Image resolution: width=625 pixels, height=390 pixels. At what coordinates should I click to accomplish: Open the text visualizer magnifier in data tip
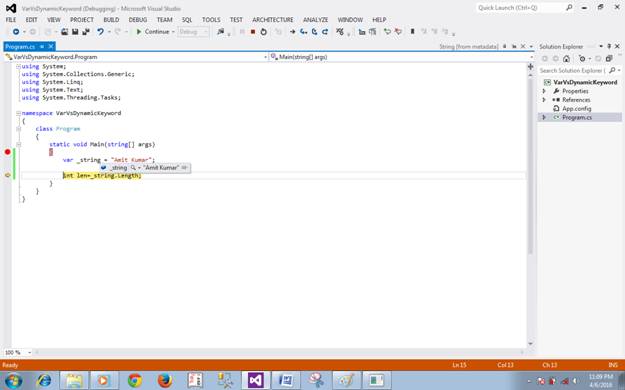pos(133,167)
